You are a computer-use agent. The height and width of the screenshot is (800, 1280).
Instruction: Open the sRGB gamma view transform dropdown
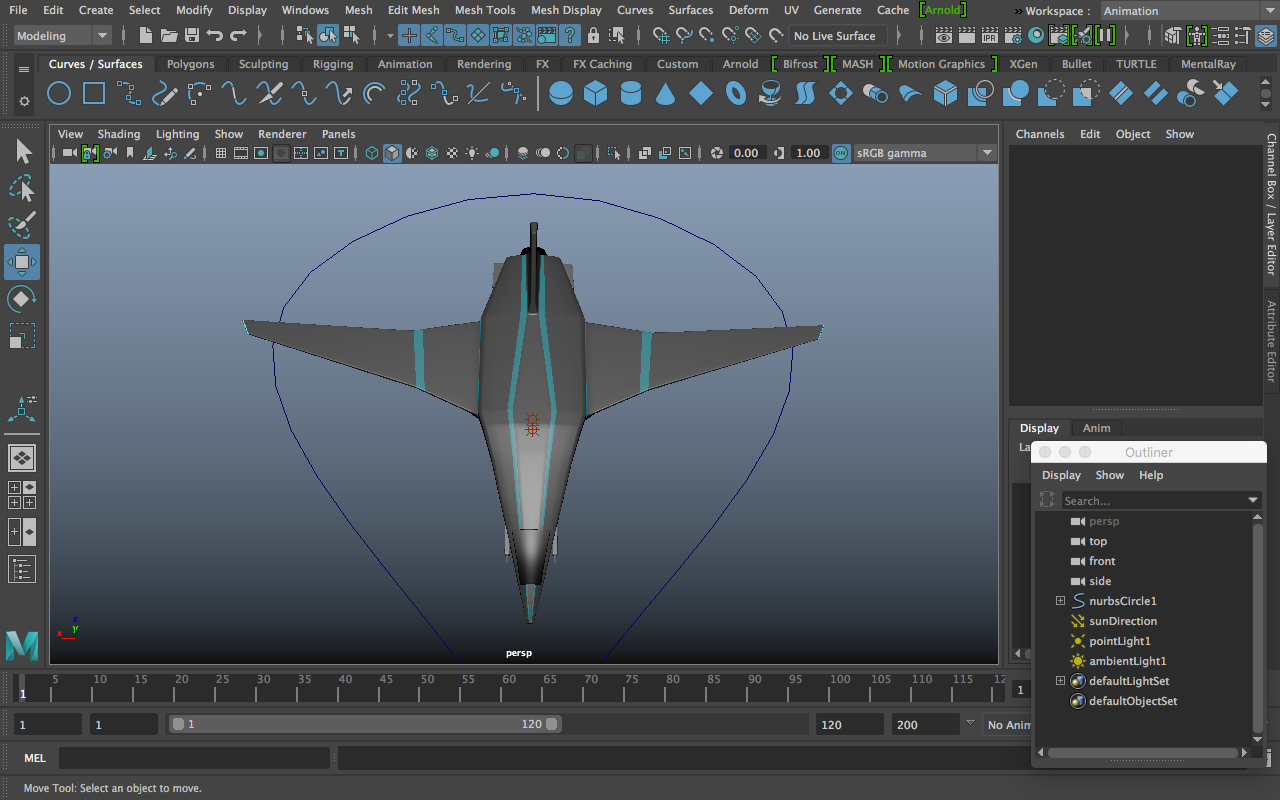click(923, 153)
